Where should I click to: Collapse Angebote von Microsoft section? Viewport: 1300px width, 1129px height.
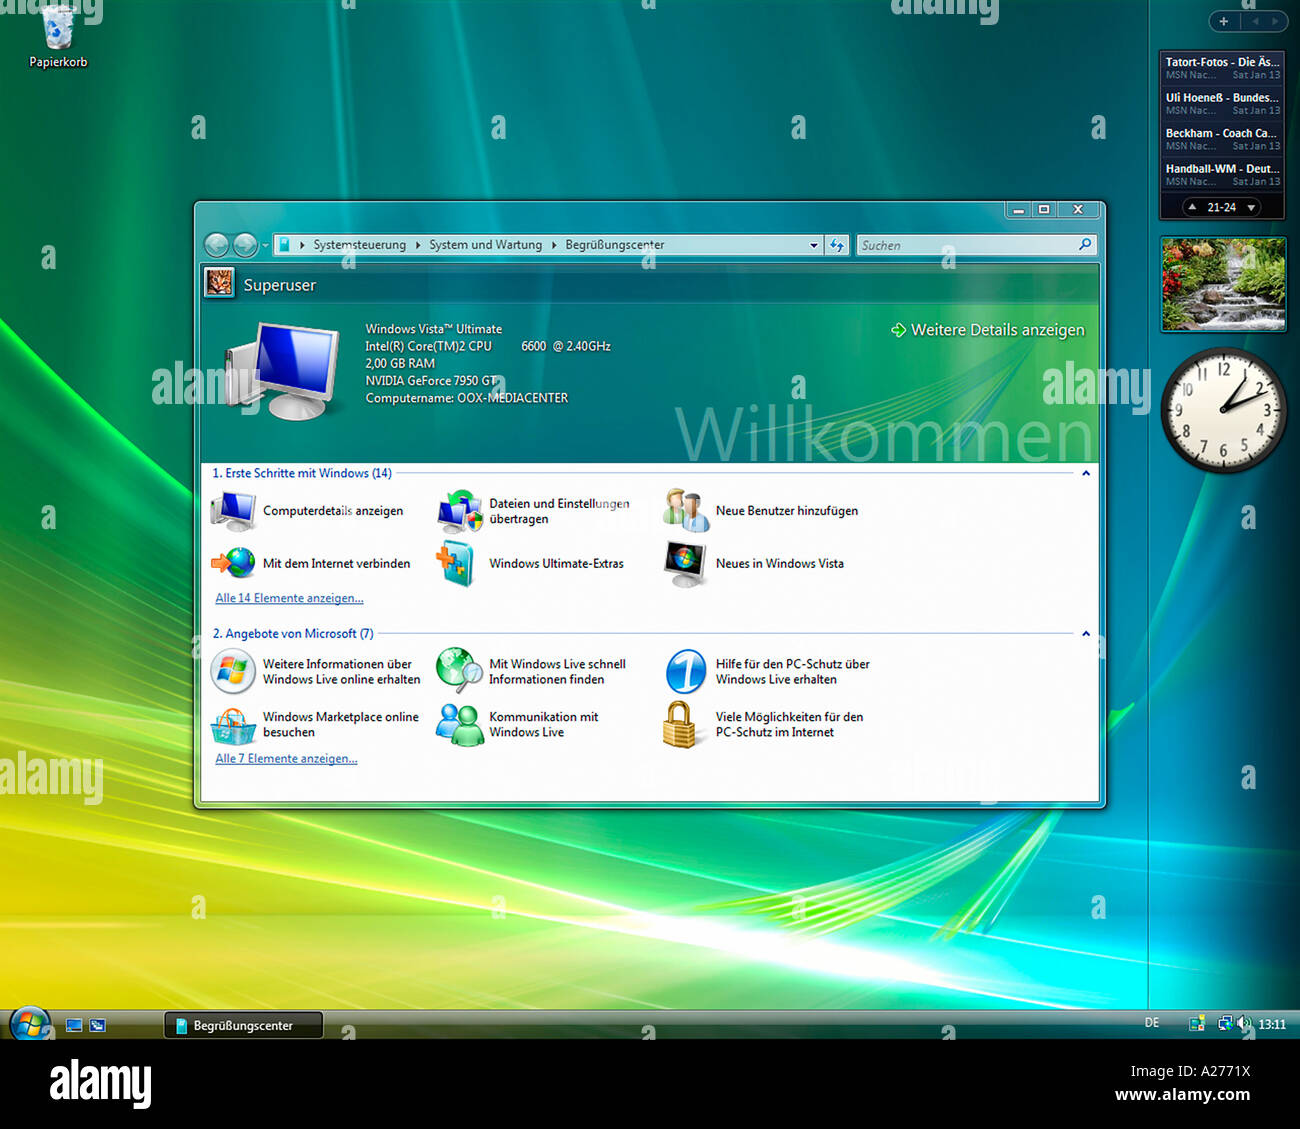[x=1086, y=633]
